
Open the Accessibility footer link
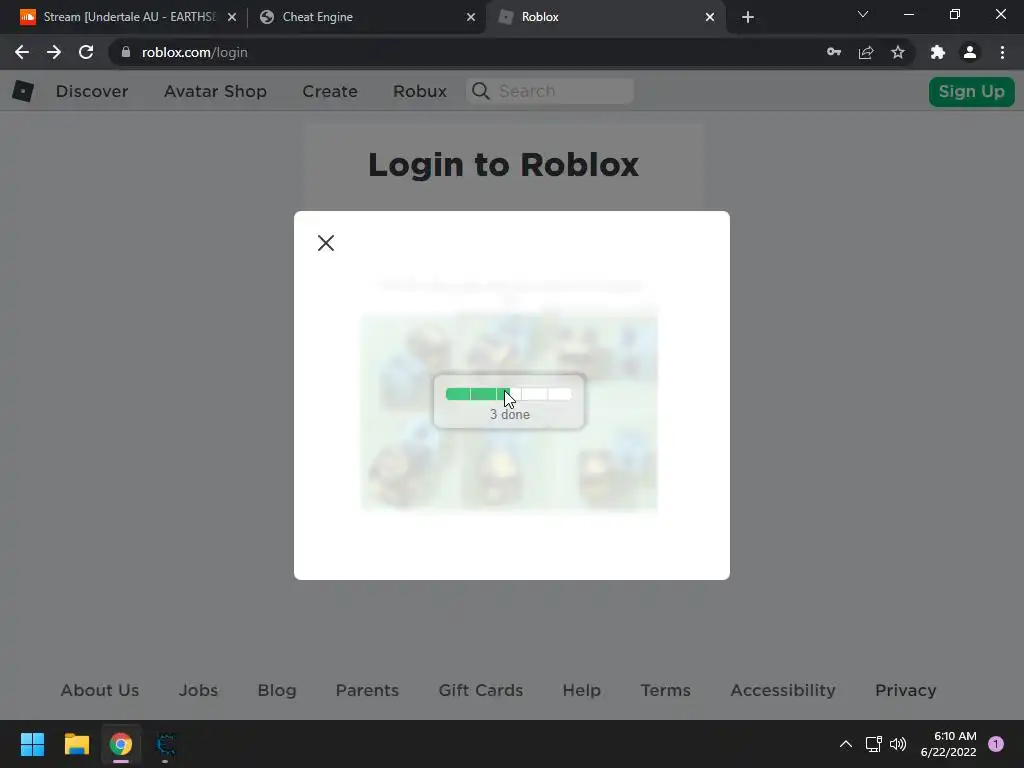tap(783, 690)
